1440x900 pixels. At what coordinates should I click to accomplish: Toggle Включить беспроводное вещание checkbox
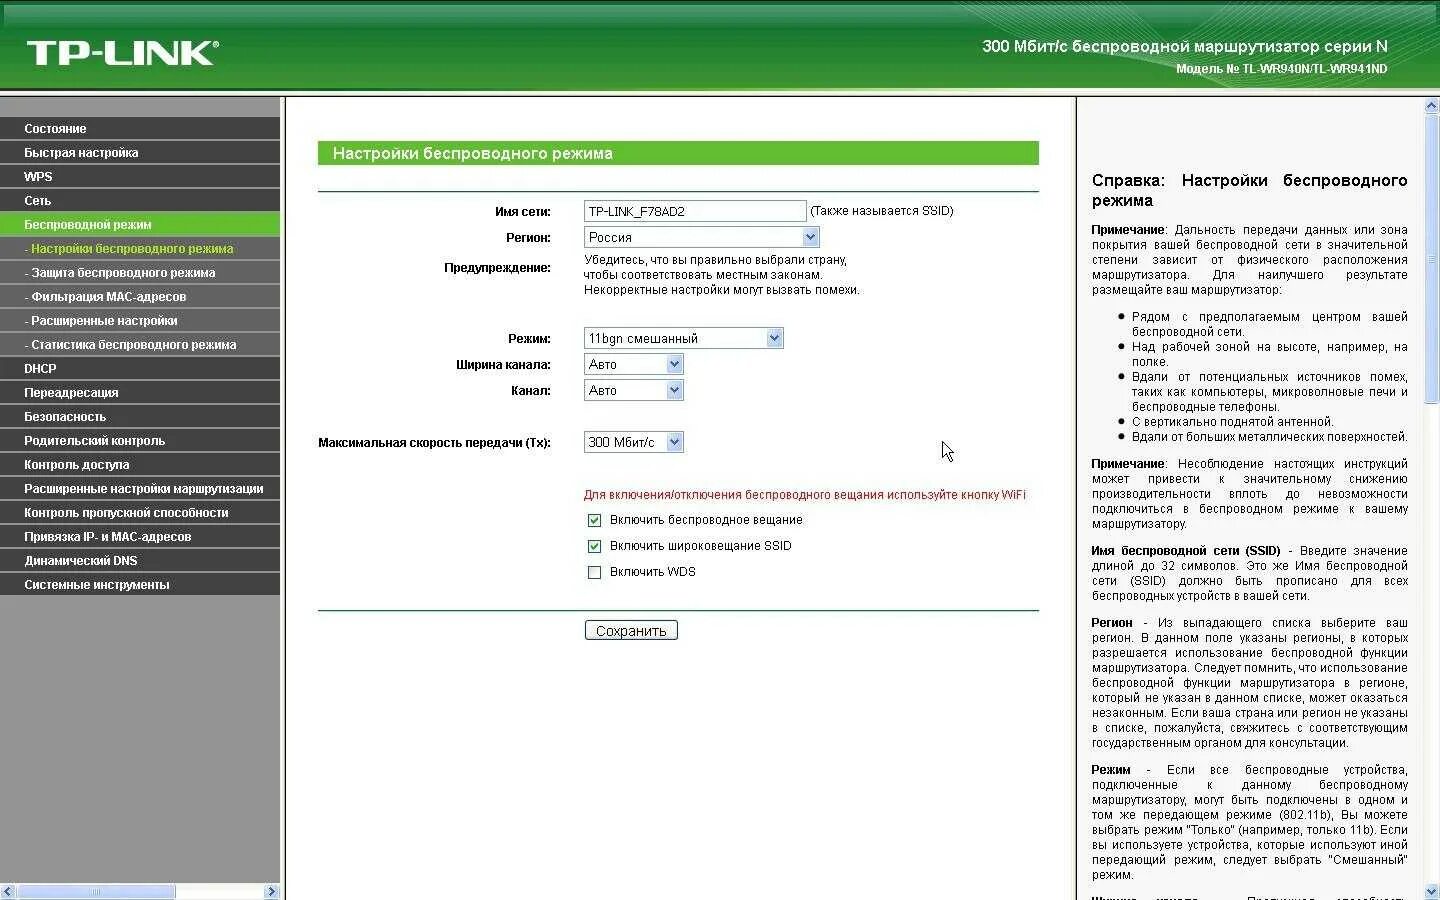click(x=595, y=520)
